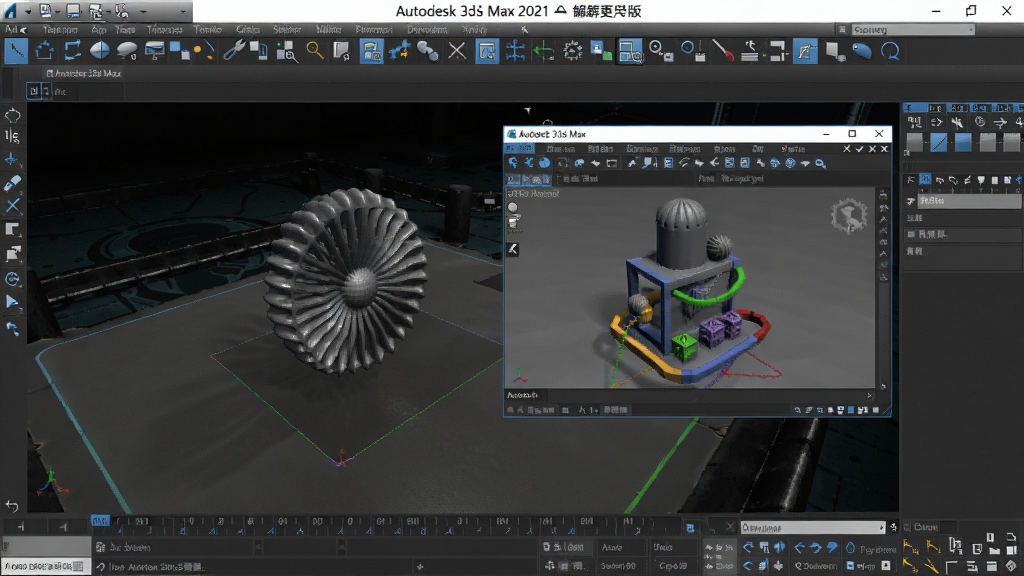This screenshot has height=576, width=1024.
Task: Click the pin icon in right command panel
Action: point(910,201)
